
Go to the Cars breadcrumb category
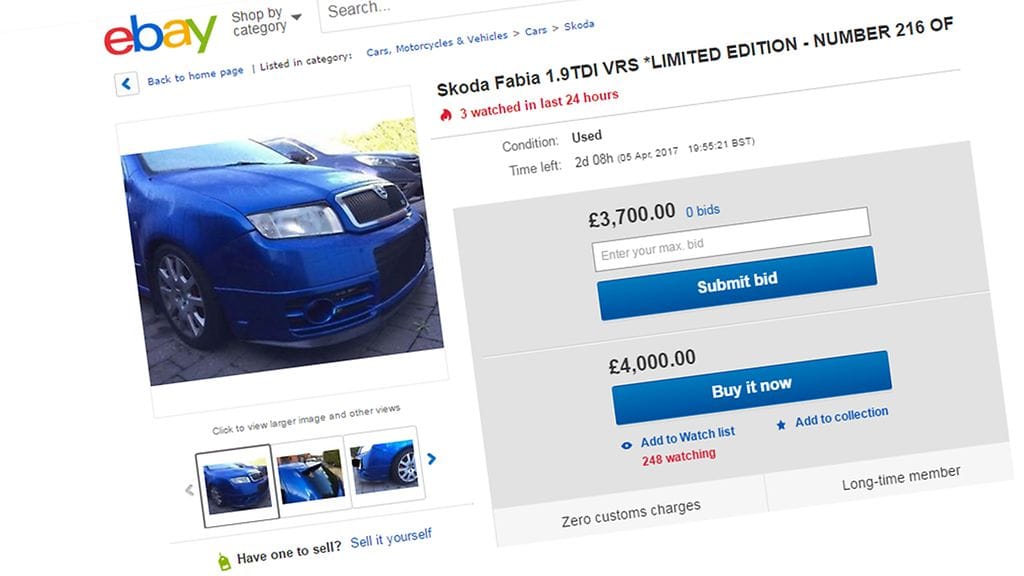click(536, 31)
